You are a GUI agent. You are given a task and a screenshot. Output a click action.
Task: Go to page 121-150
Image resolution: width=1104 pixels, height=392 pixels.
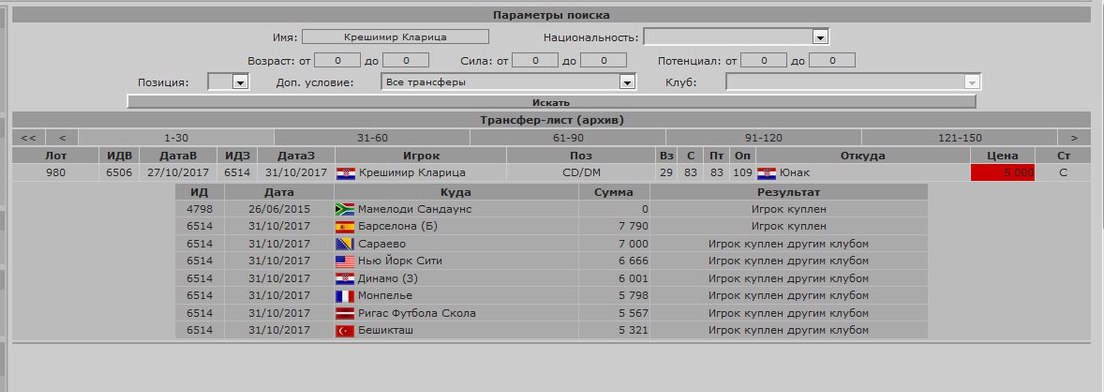[x=960, y=138]
